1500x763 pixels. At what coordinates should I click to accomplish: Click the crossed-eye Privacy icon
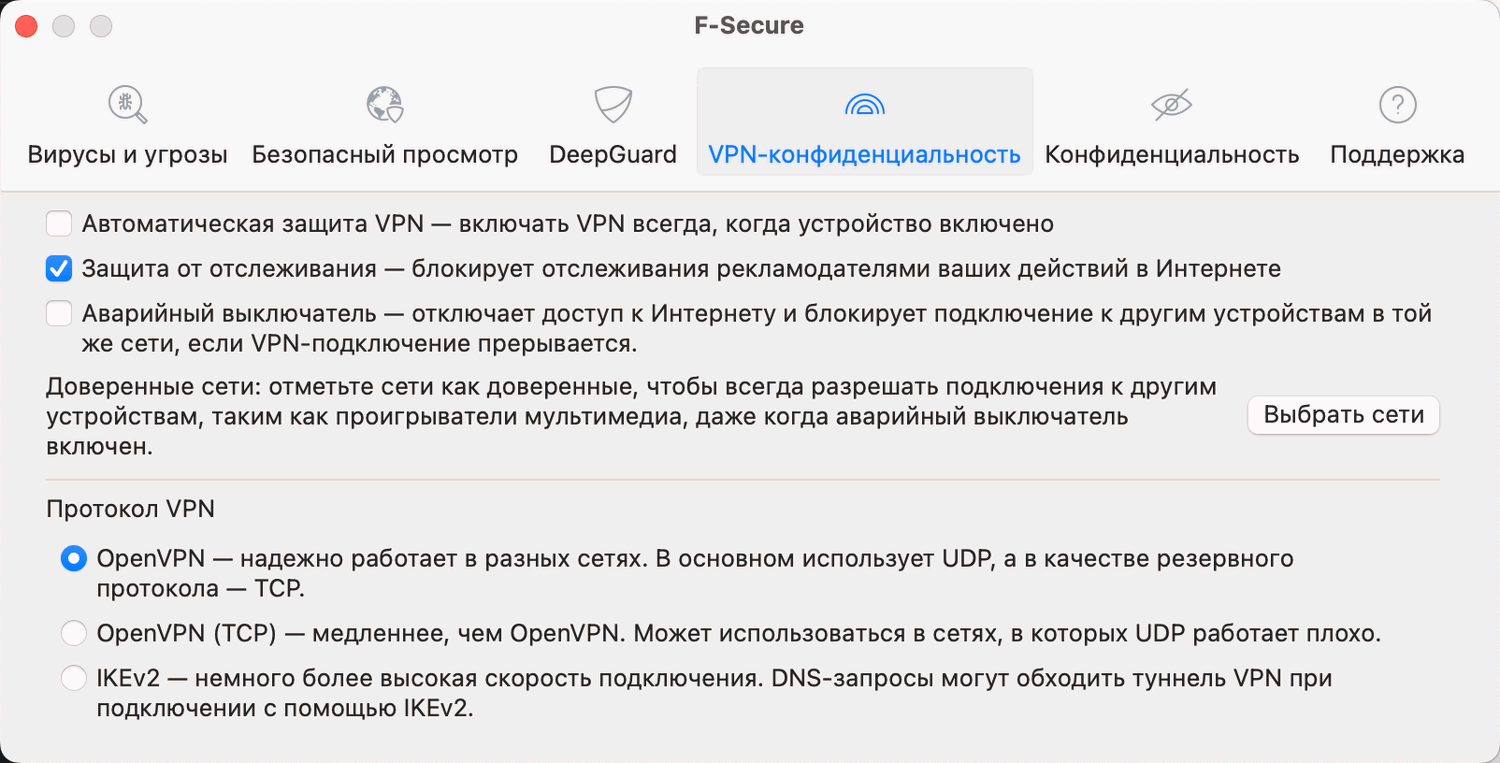1171,104
